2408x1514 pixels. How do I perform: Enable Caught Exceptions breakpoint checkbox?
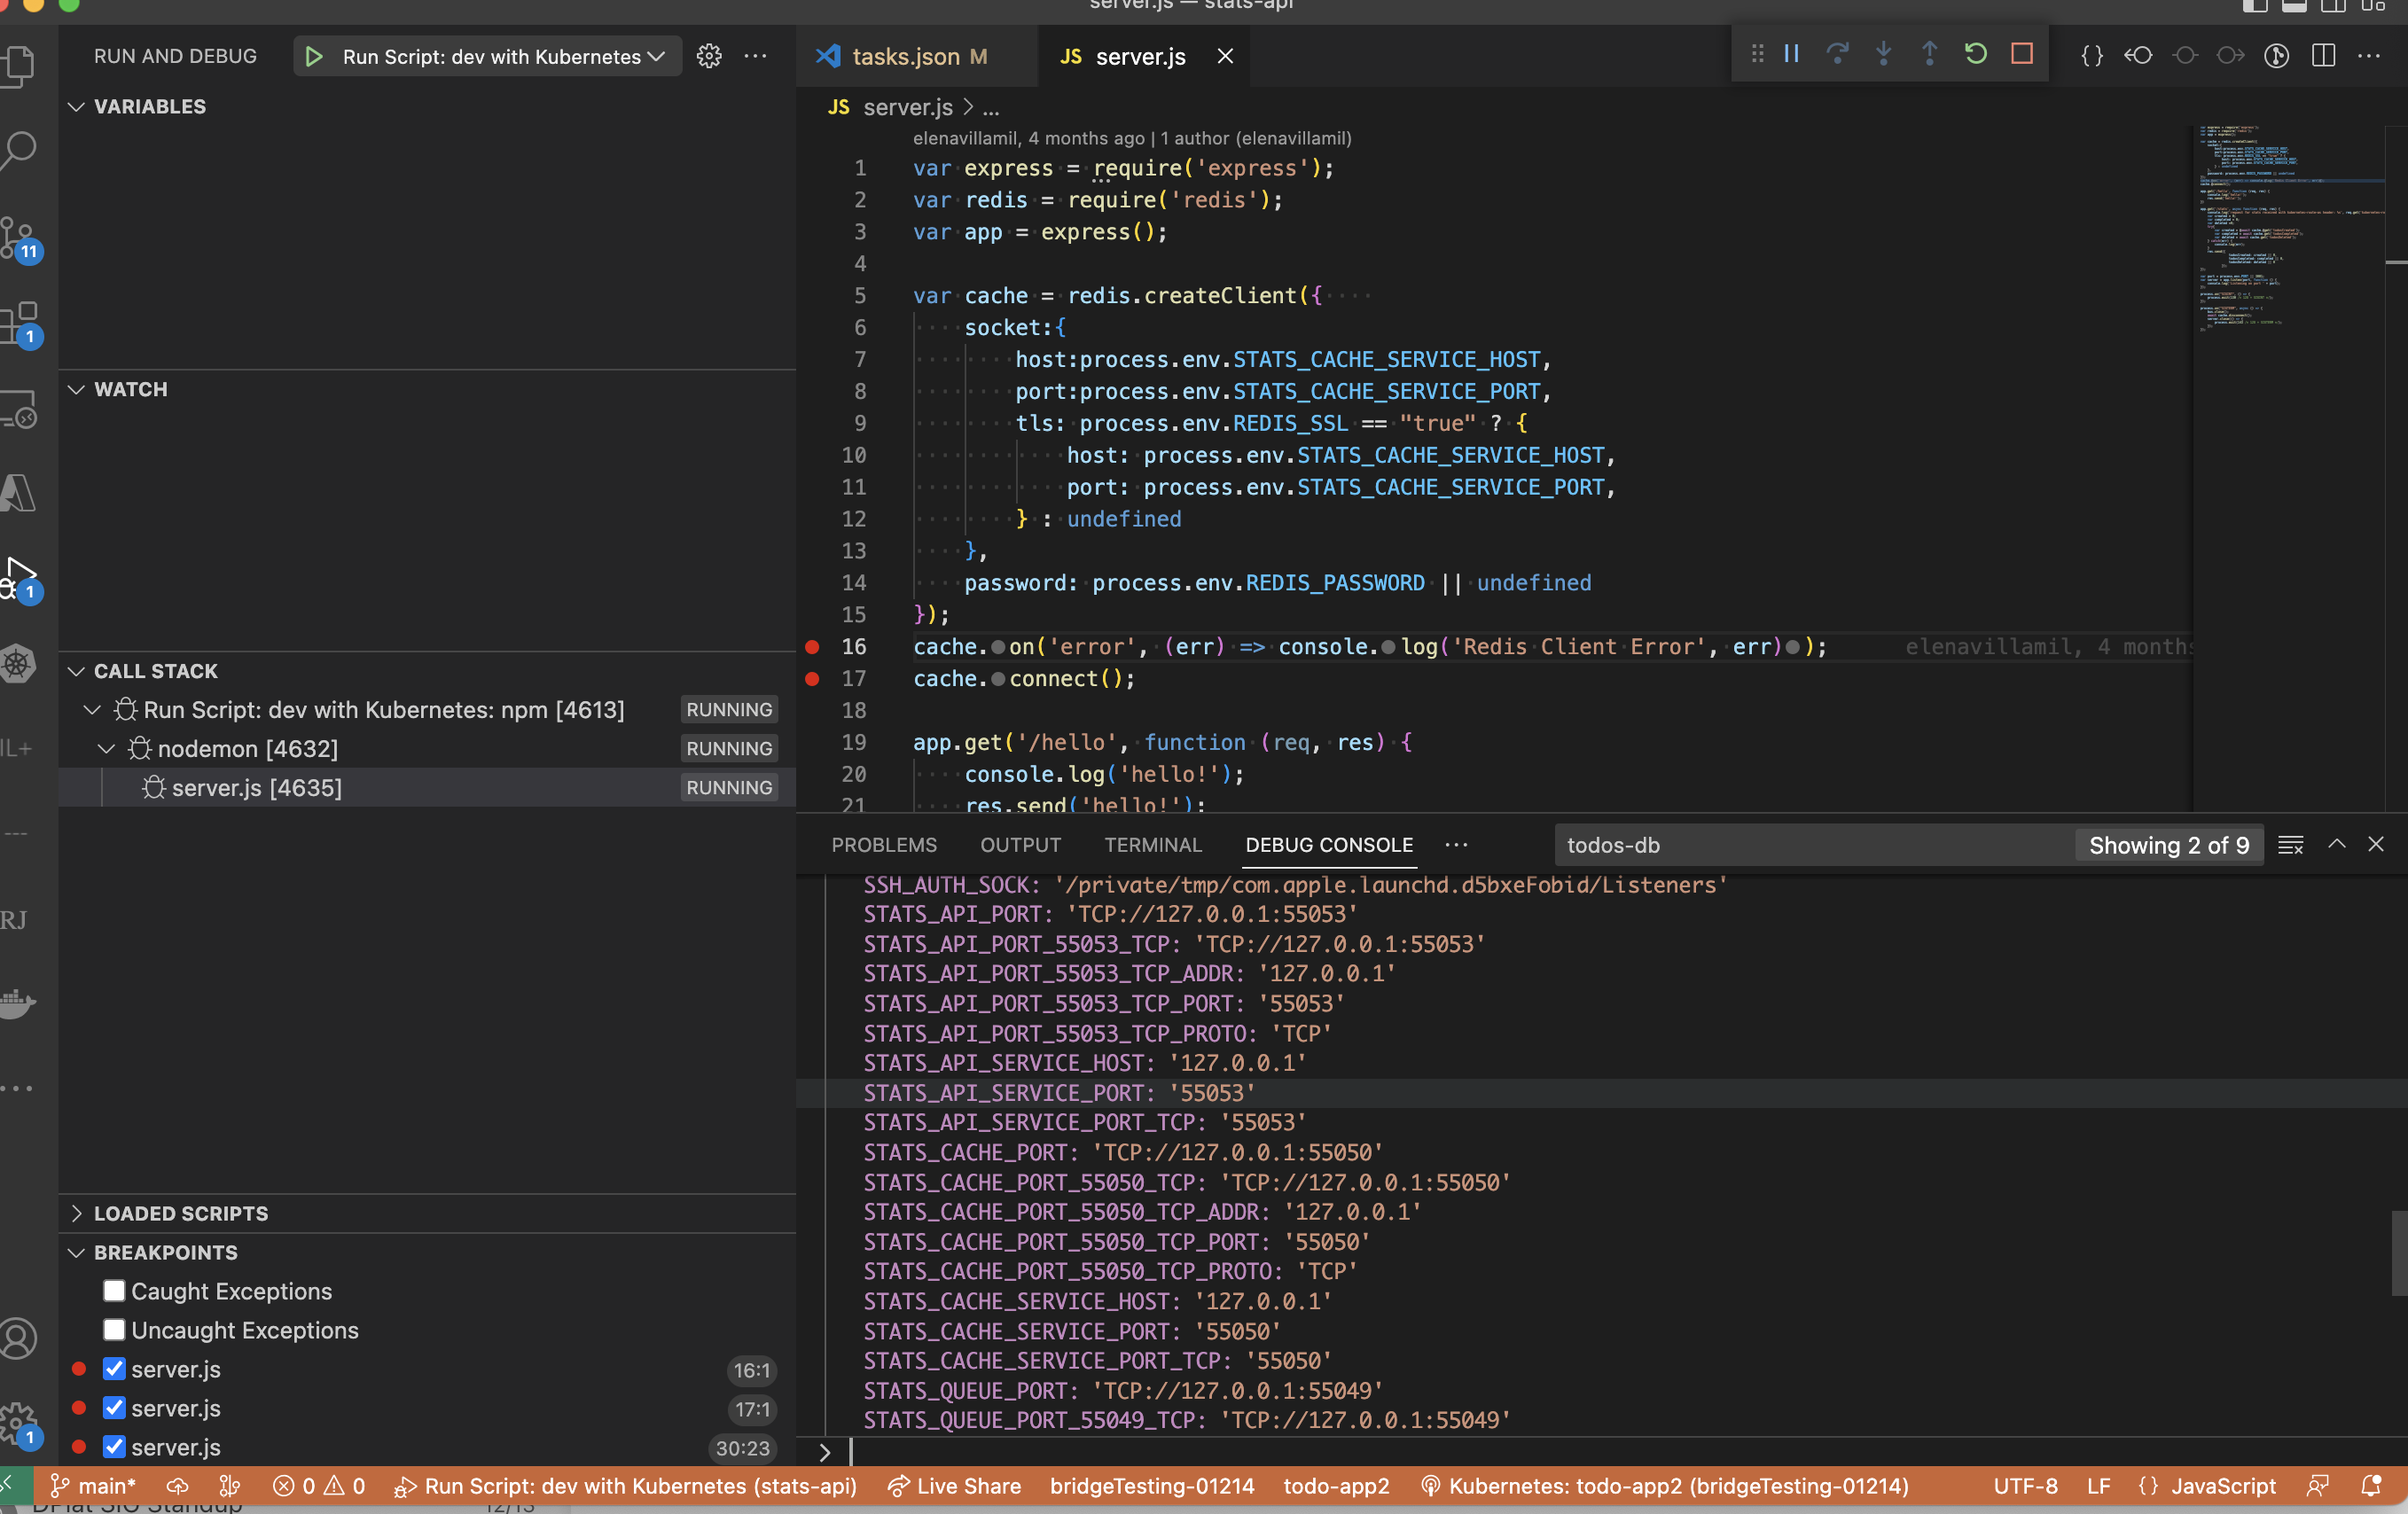(x=114, y=1291)
